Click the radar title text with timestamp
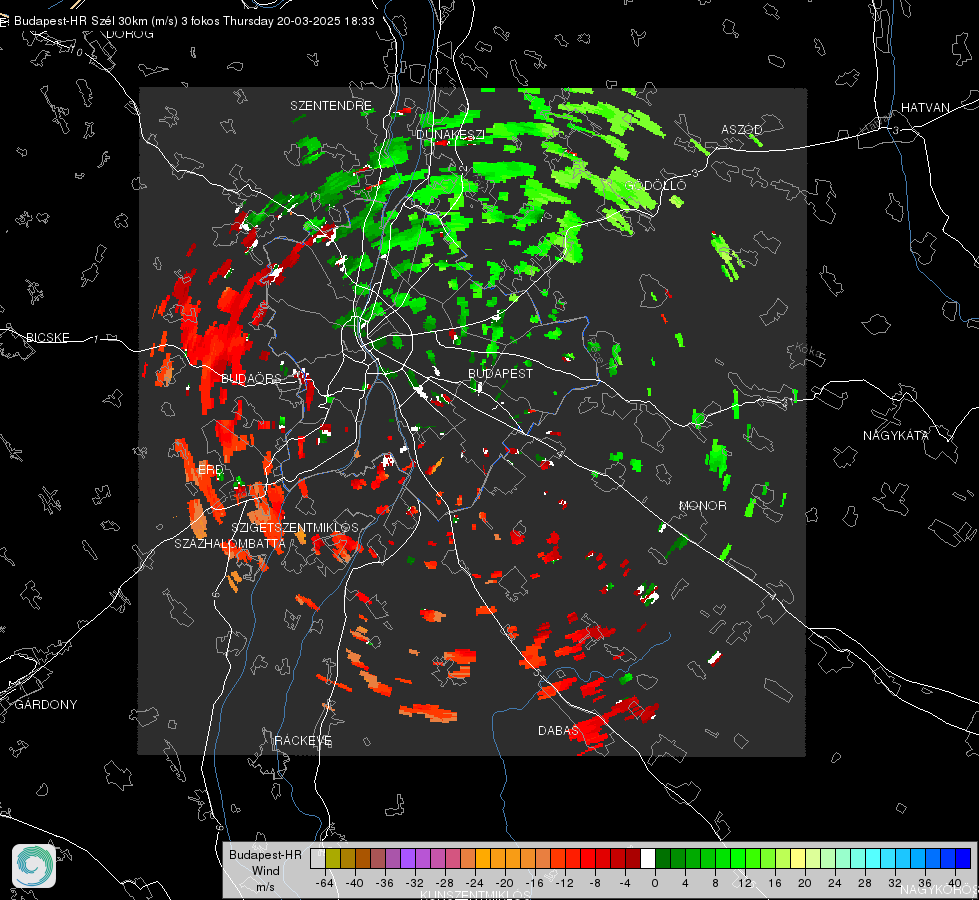Screen dimensions: 979x900 [x=194, y=21]
